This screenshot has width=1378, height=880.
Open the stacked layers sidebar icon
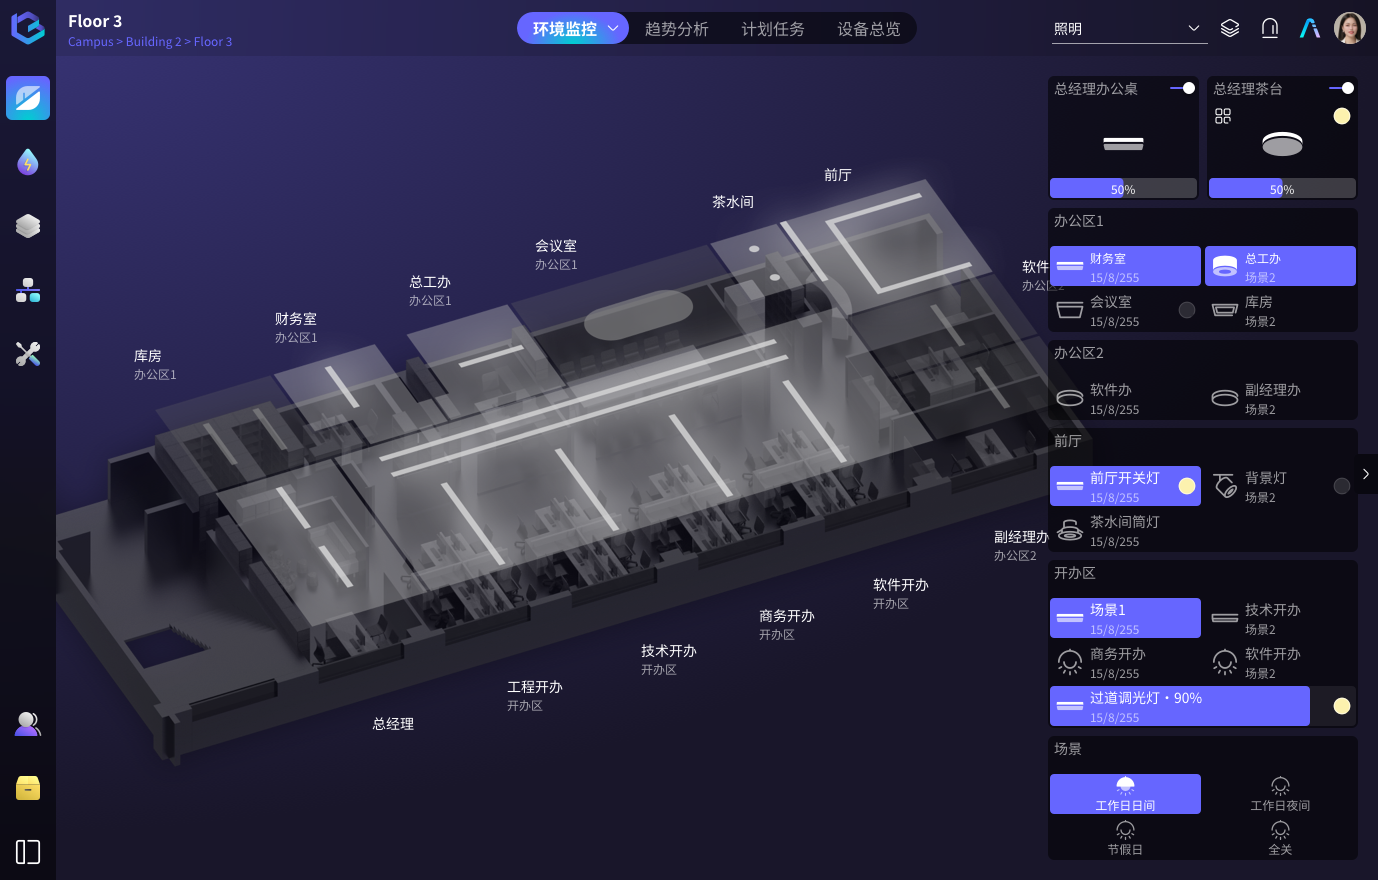tap(28, 226)
